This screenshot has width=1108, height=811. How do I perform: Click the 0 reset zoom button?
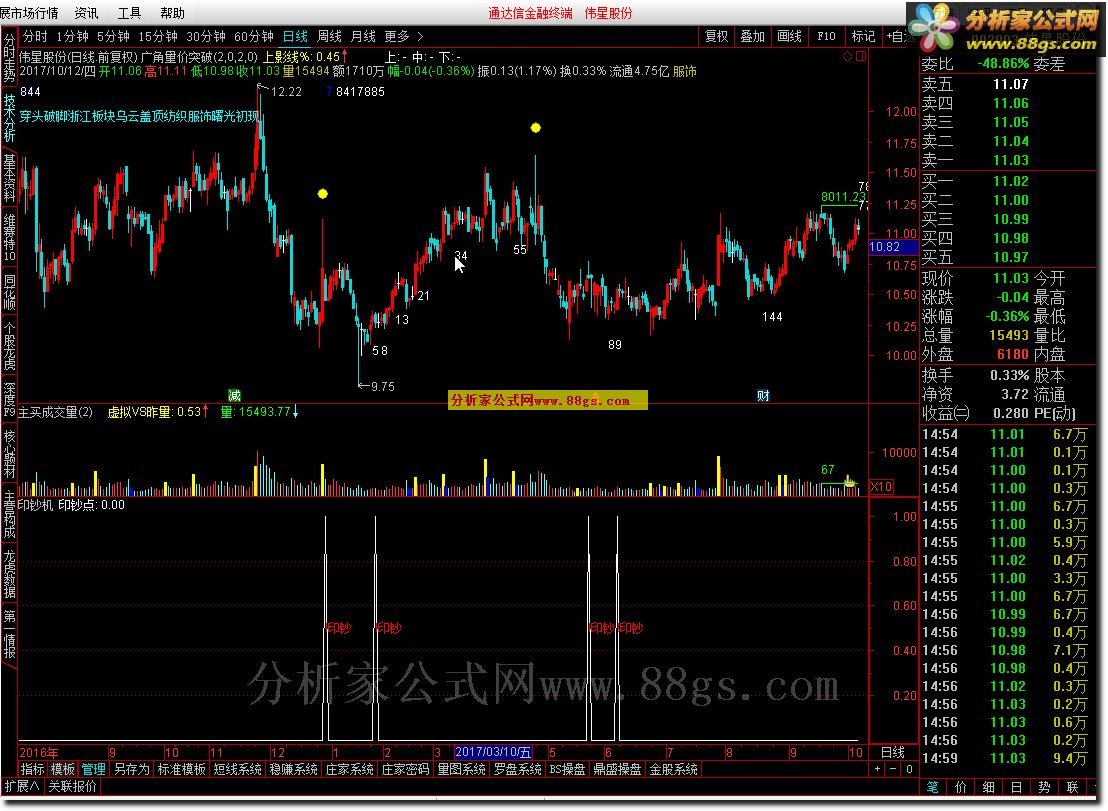pos(909,769)
